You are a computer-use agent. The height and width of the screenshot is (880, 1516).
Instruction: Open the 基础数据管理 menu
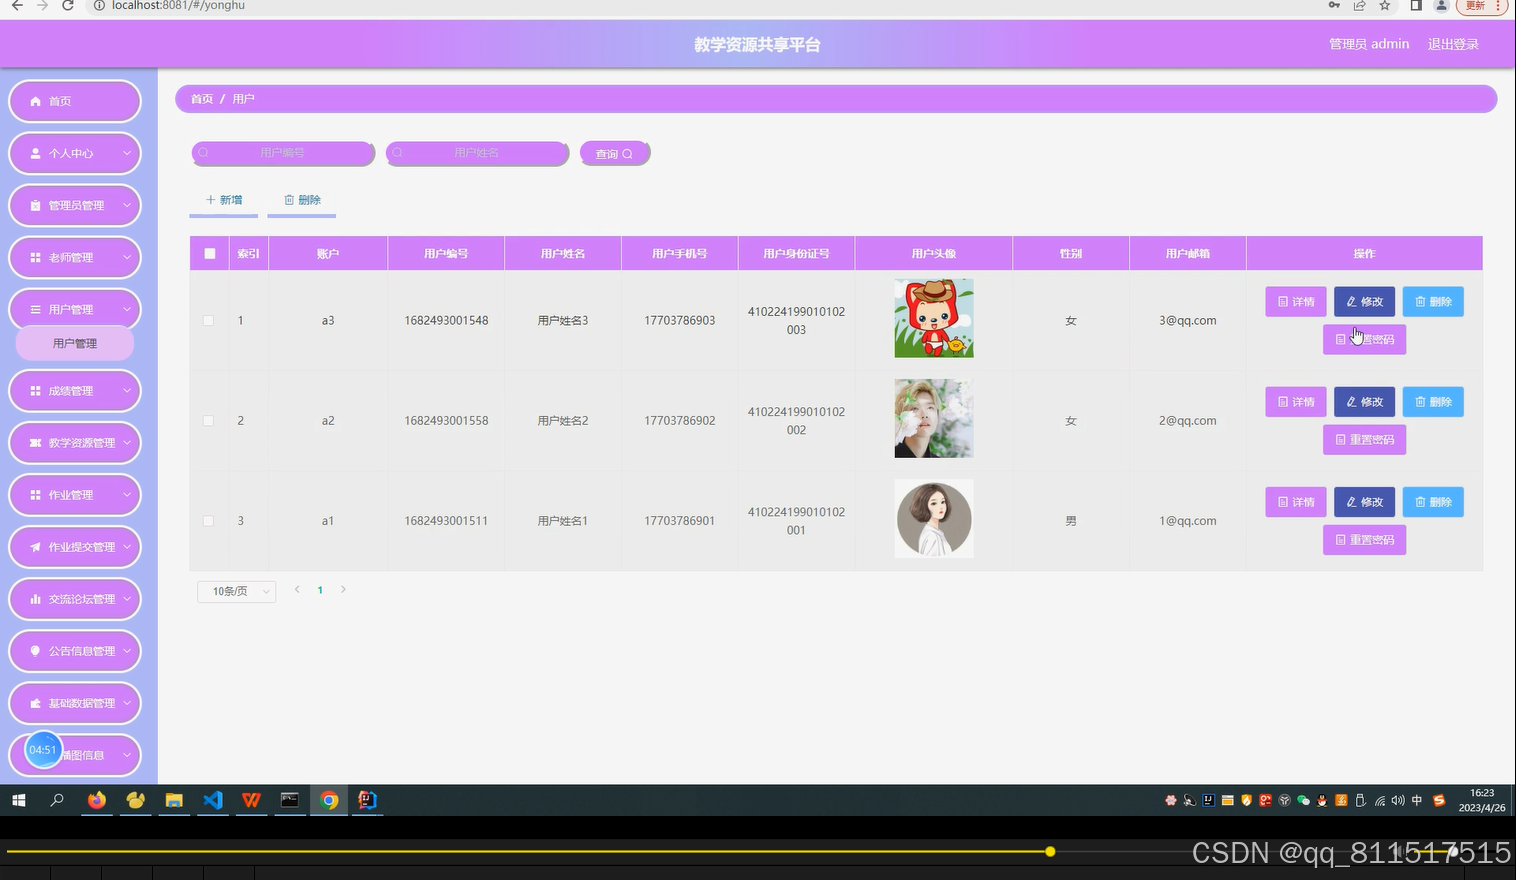[x=75, y=703]
